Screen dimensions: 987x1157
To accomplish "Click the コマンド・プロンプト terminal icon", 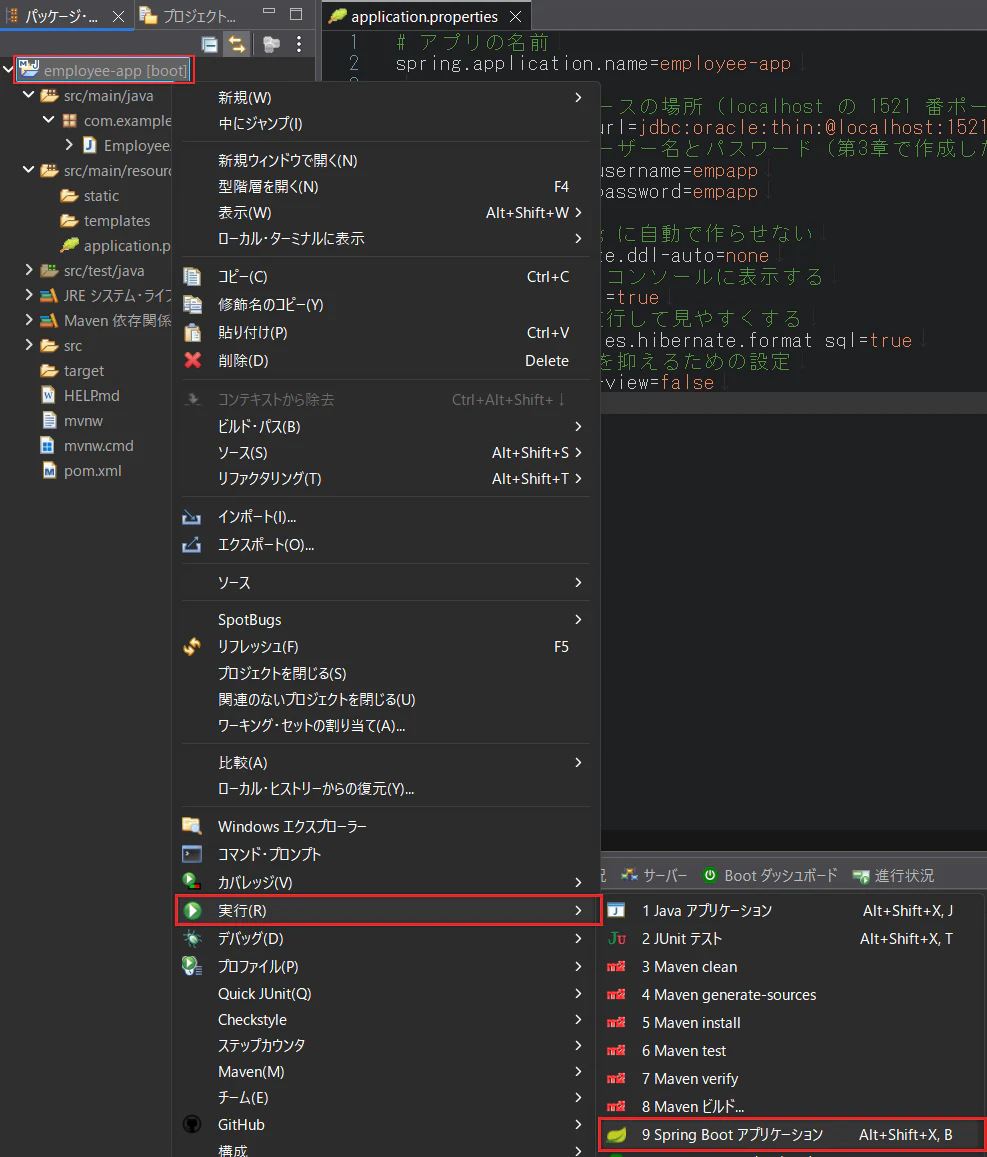I will point(192,854).
